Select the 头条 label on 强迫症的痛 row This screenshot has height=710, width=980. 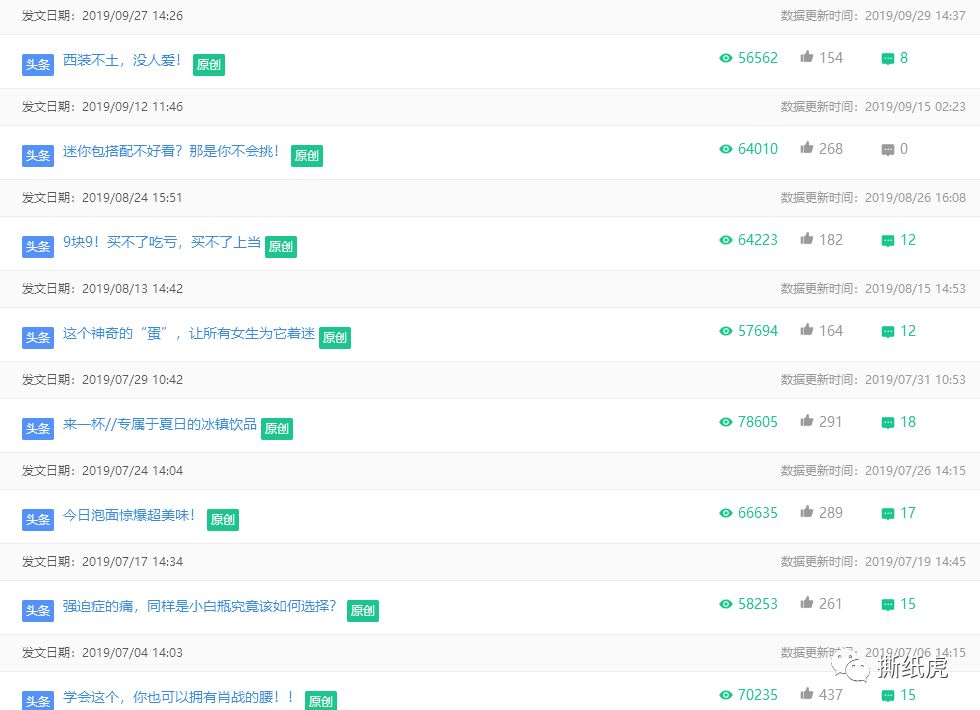37,610
